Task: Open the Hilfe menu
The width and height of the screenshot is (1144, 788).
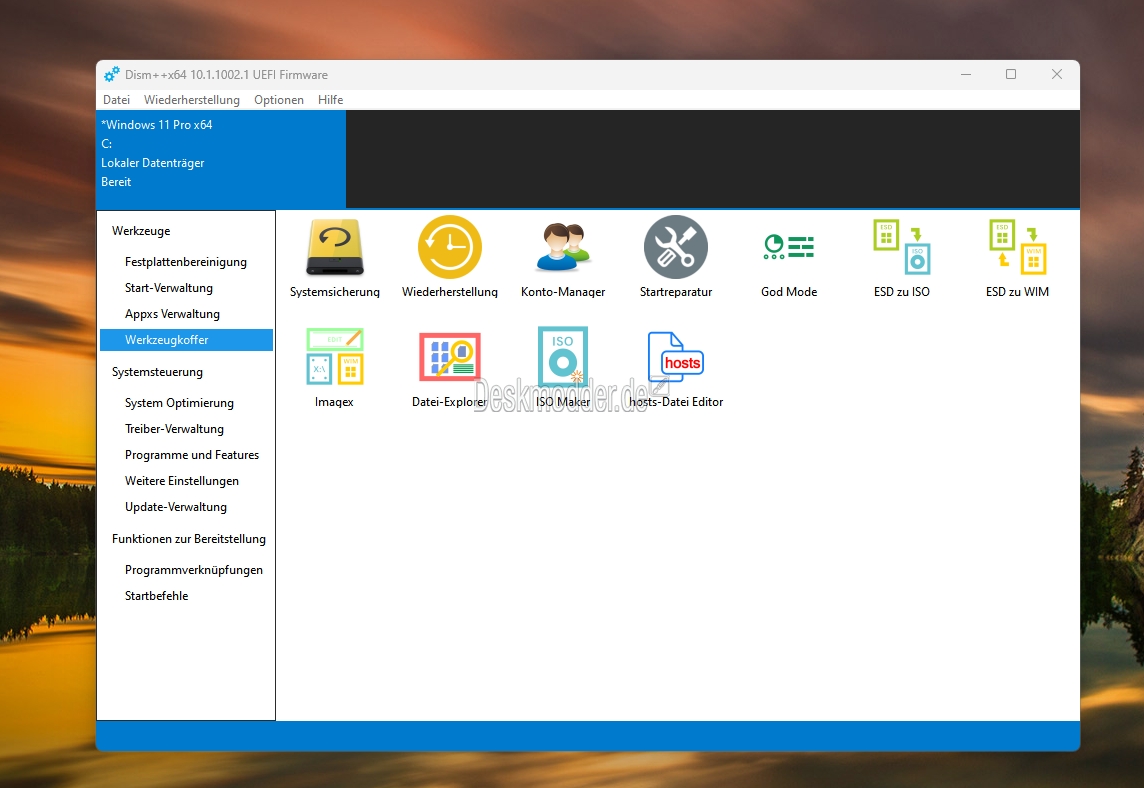Action: [330, 100]
